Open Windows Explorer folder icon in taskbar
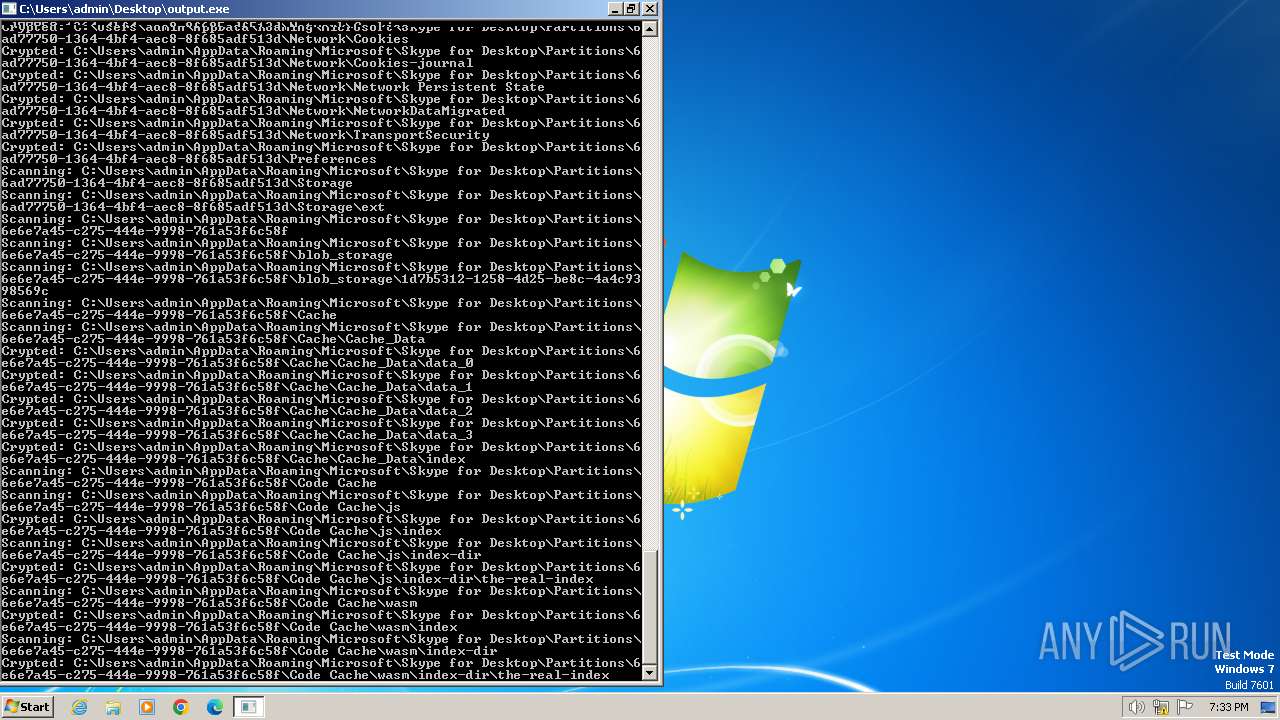The height and width of the screenshot is (720, 1280). pyautogui.click(x=113, y=707)
